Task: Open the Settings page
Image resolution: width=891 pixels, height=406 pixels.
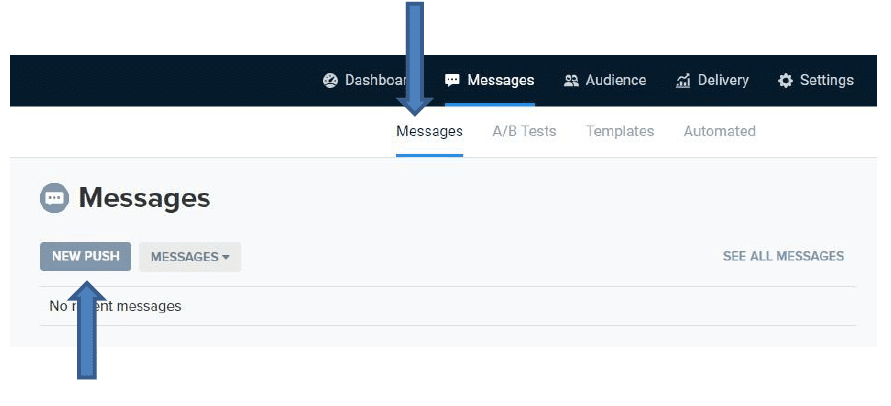Action: (x=826, y=81)
